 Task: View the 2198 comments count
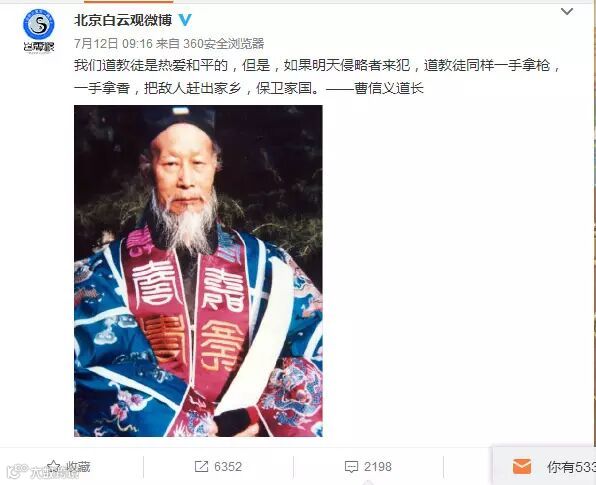click(x=378, y=466)
